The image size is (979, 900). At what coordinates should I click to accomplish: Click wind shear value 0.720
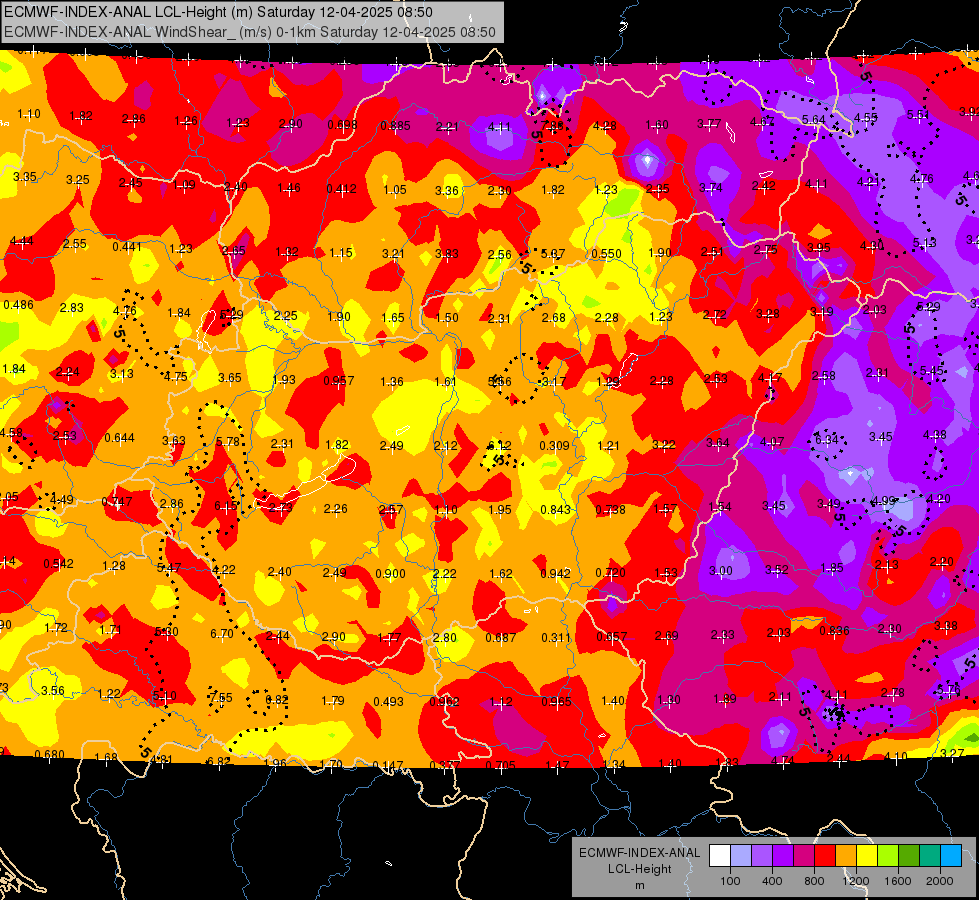click(x=611, y=573)
